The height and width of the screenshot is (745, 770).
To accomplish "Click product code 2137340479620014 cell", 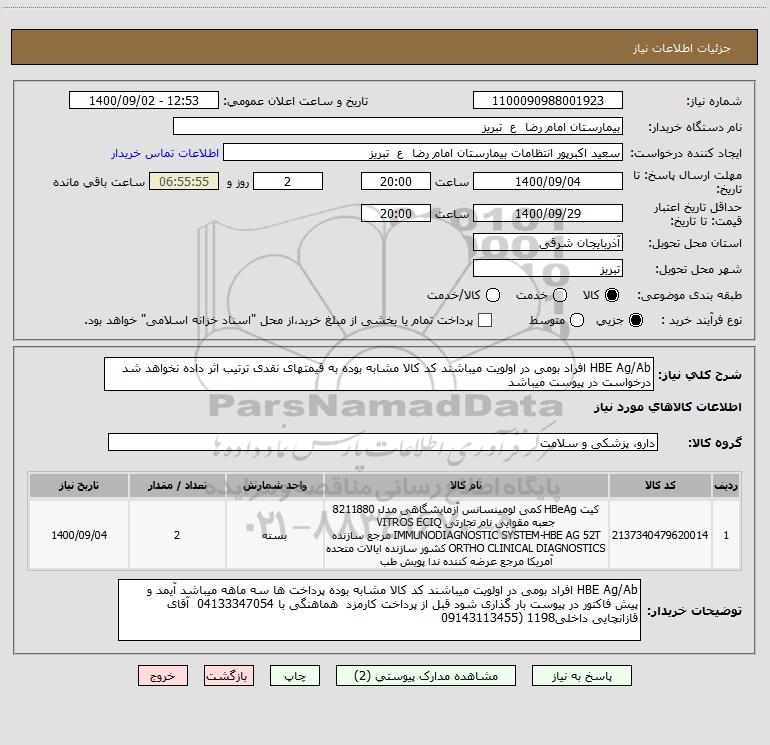I will 660,535.
